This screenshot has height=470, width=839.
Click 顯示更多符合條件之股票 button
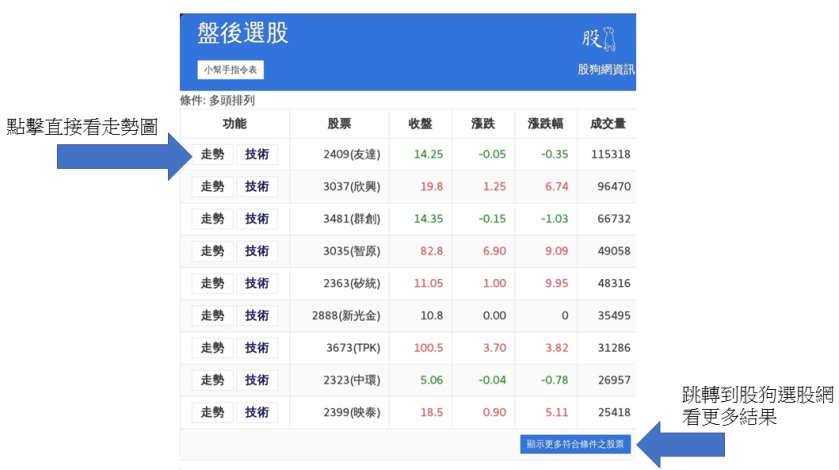click(575, 444)
